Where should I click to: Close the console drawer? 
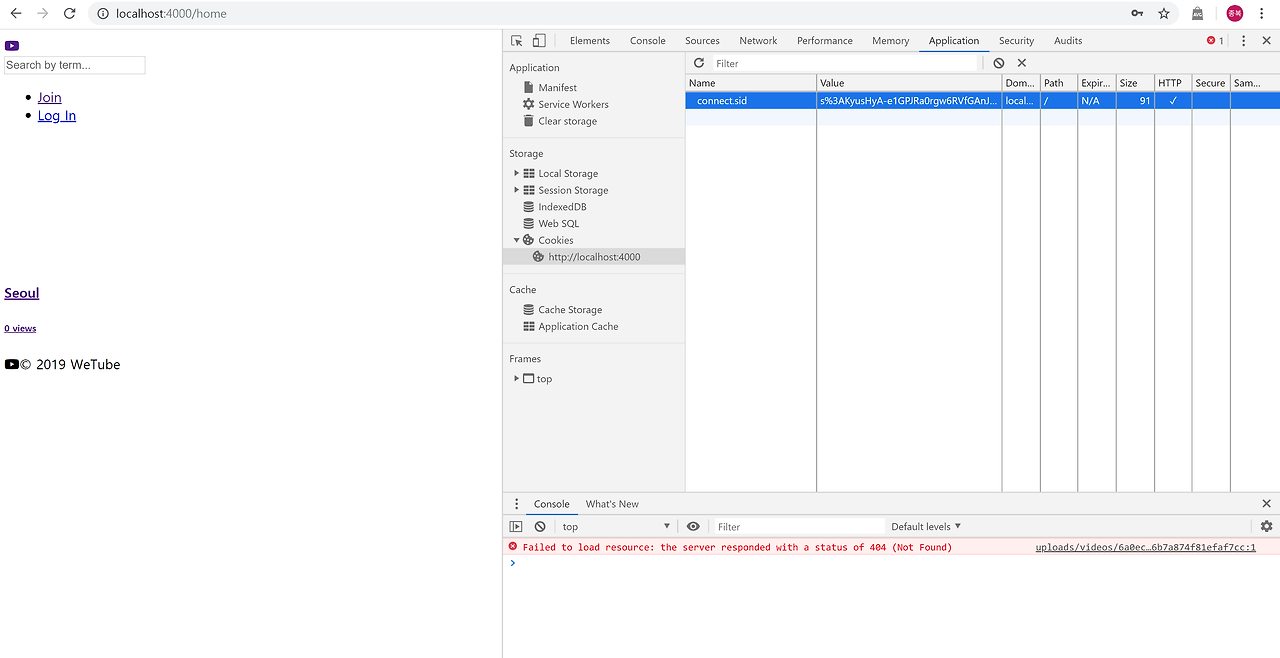click(1266, 504)
